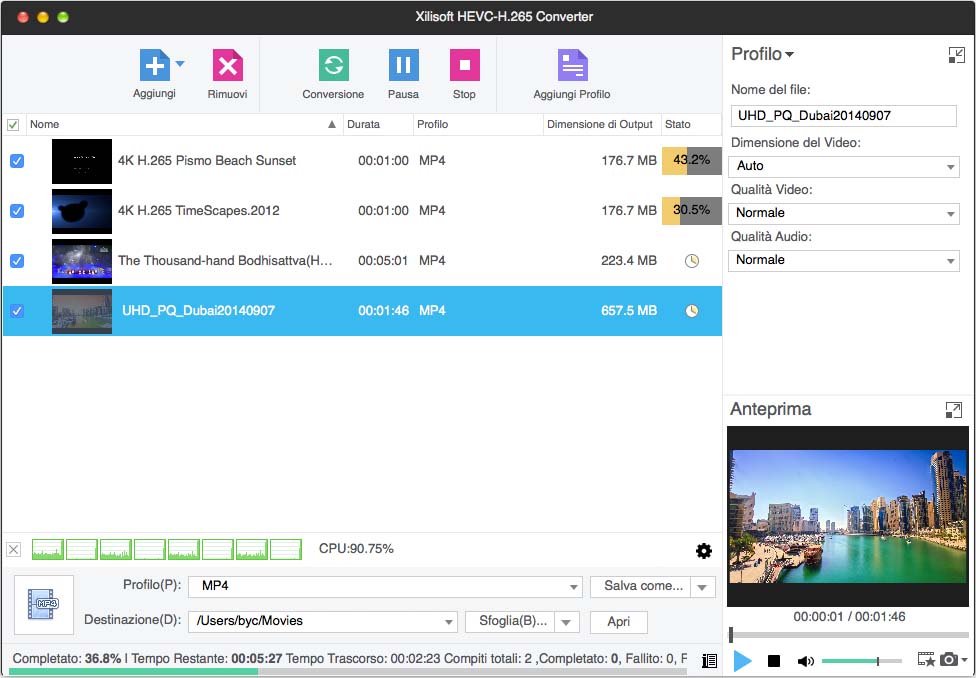This screenshot has width=976, height=678.
Task: Click the preview playback seek bar
Action: pos(849,635)
